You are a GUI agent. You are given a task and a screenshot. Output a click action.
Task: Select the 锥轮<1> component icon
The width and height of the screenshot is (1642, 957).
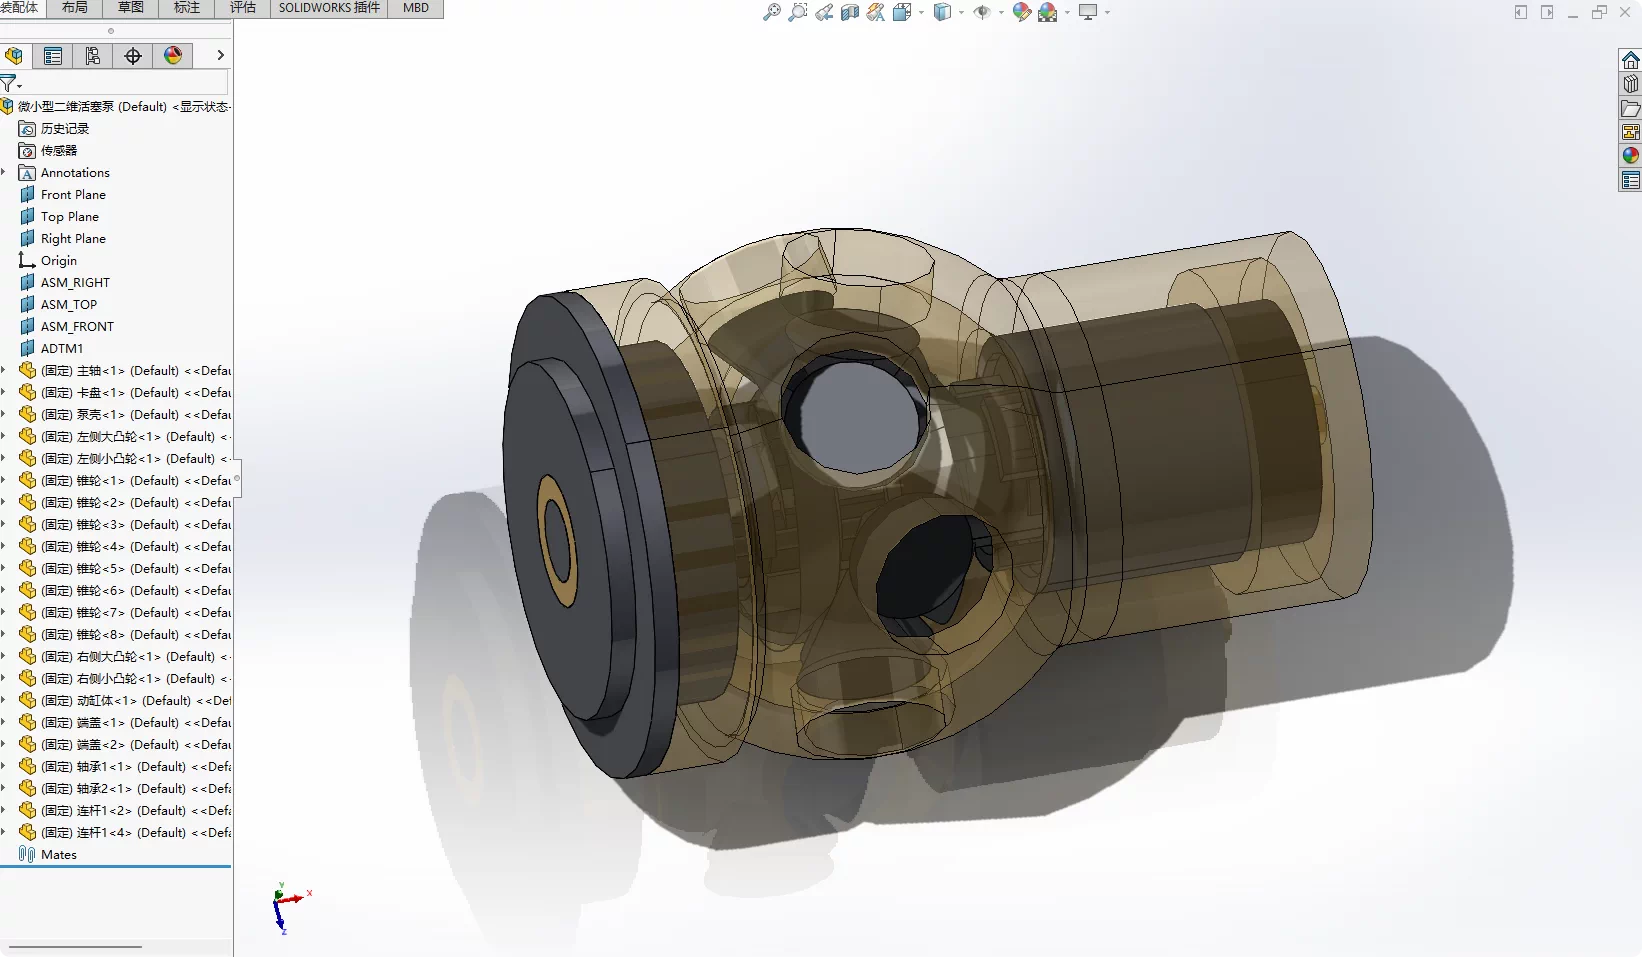coord(27,481)
